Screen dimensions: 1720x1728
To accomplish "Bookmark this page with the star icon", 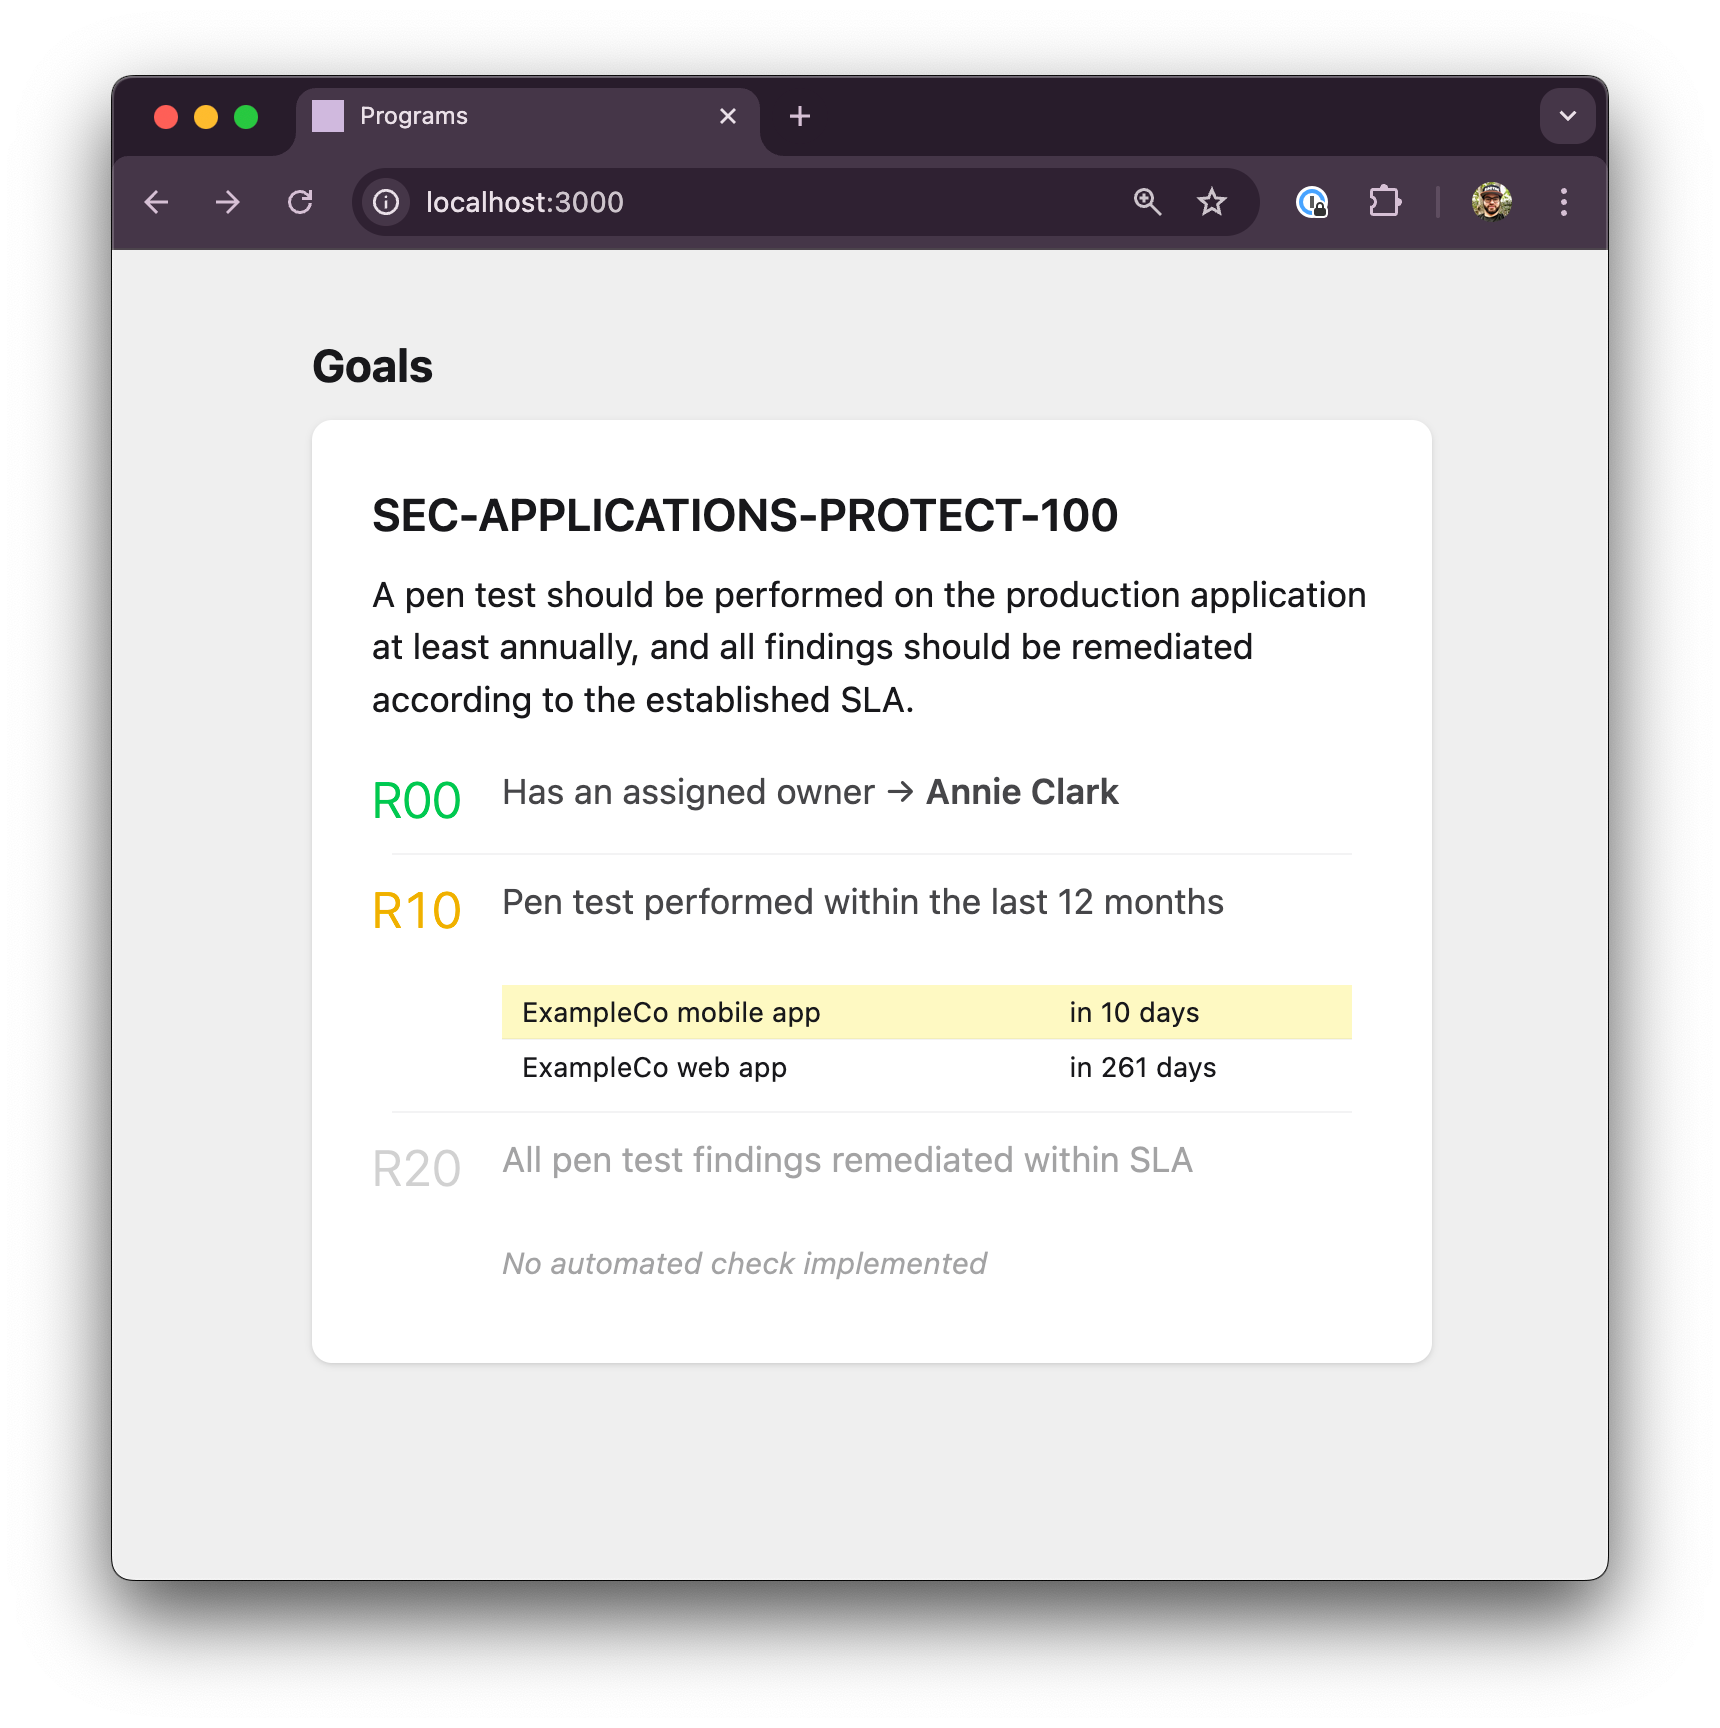I will [1212, 202].
